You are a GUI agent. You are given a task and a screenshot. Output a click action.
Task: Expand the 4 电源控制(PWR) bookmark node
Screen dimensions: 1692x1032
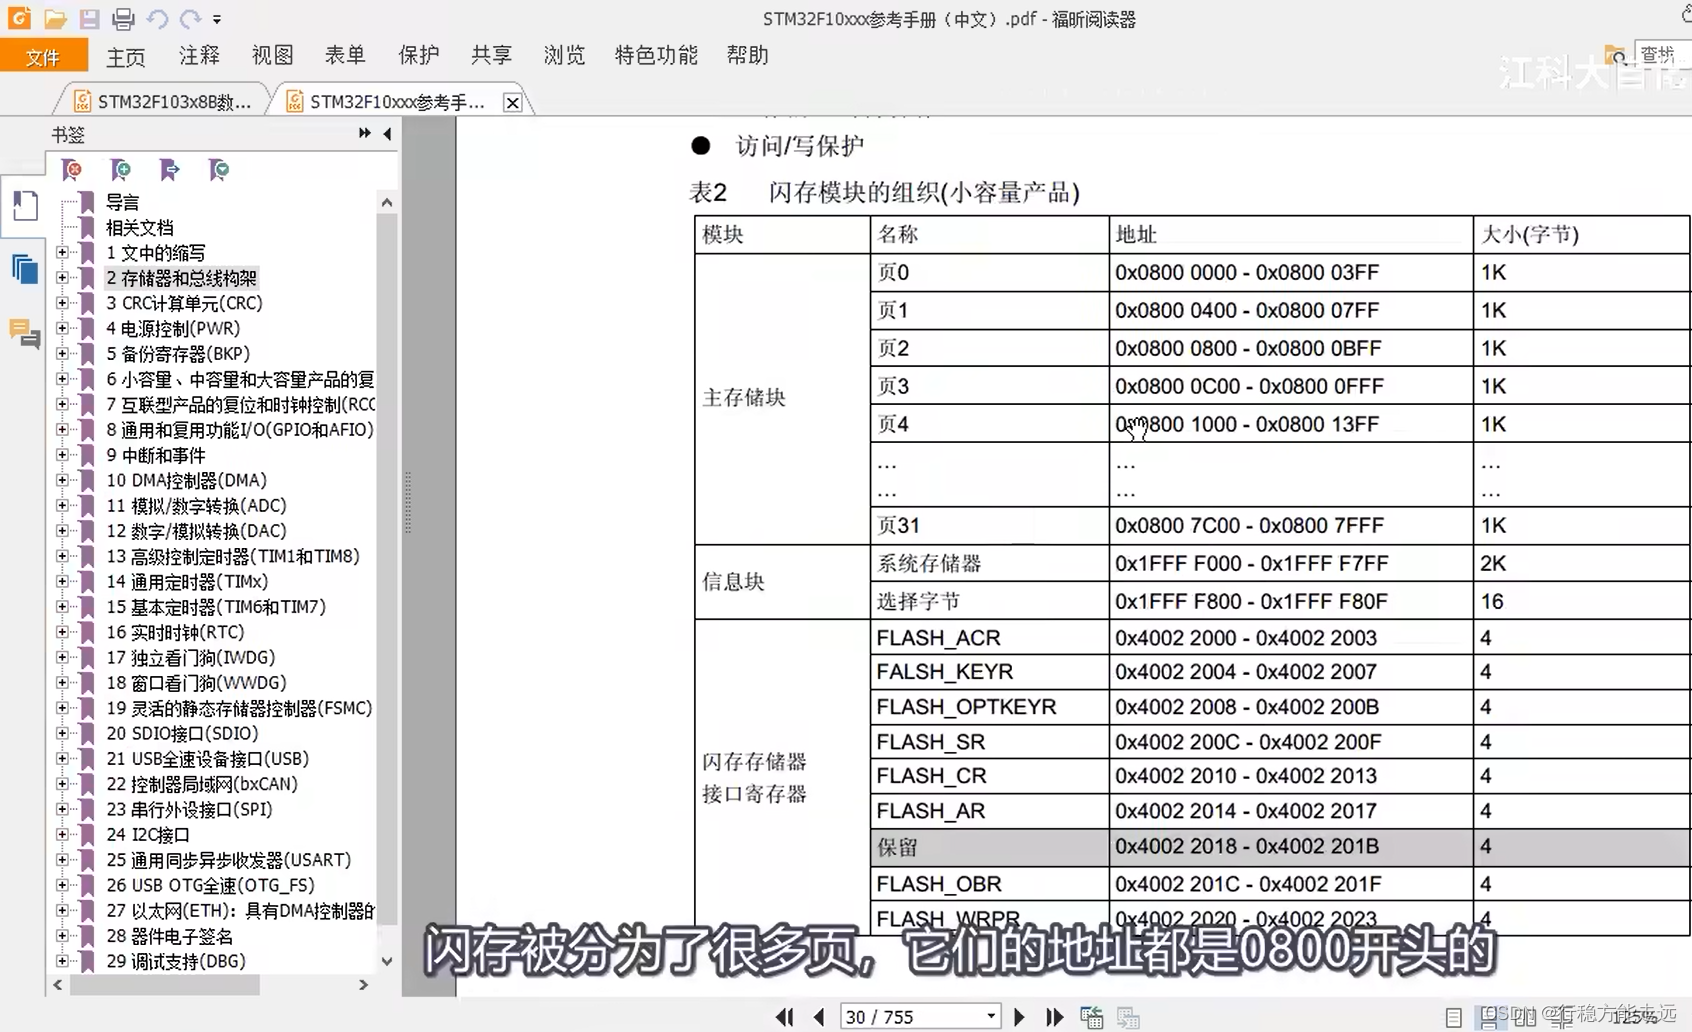point(62,328)
